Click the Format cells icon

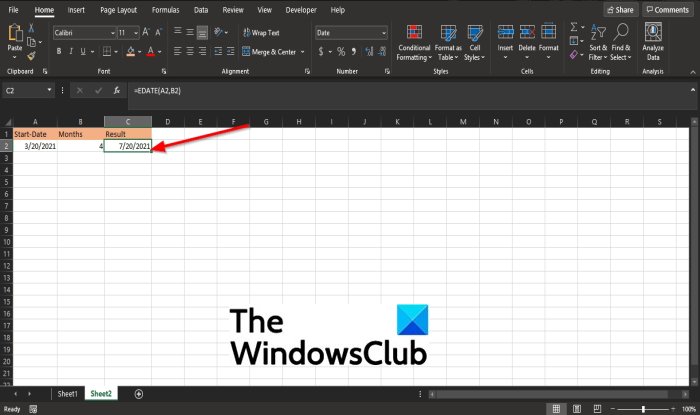click(x=548, y=32)
